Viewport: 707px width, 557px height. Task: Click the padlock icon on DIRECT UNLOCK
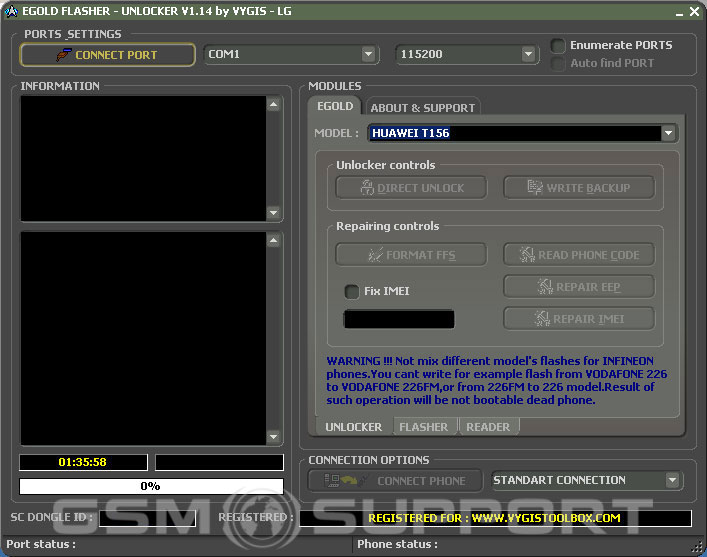pyautogui.click(x=367, y=187)
